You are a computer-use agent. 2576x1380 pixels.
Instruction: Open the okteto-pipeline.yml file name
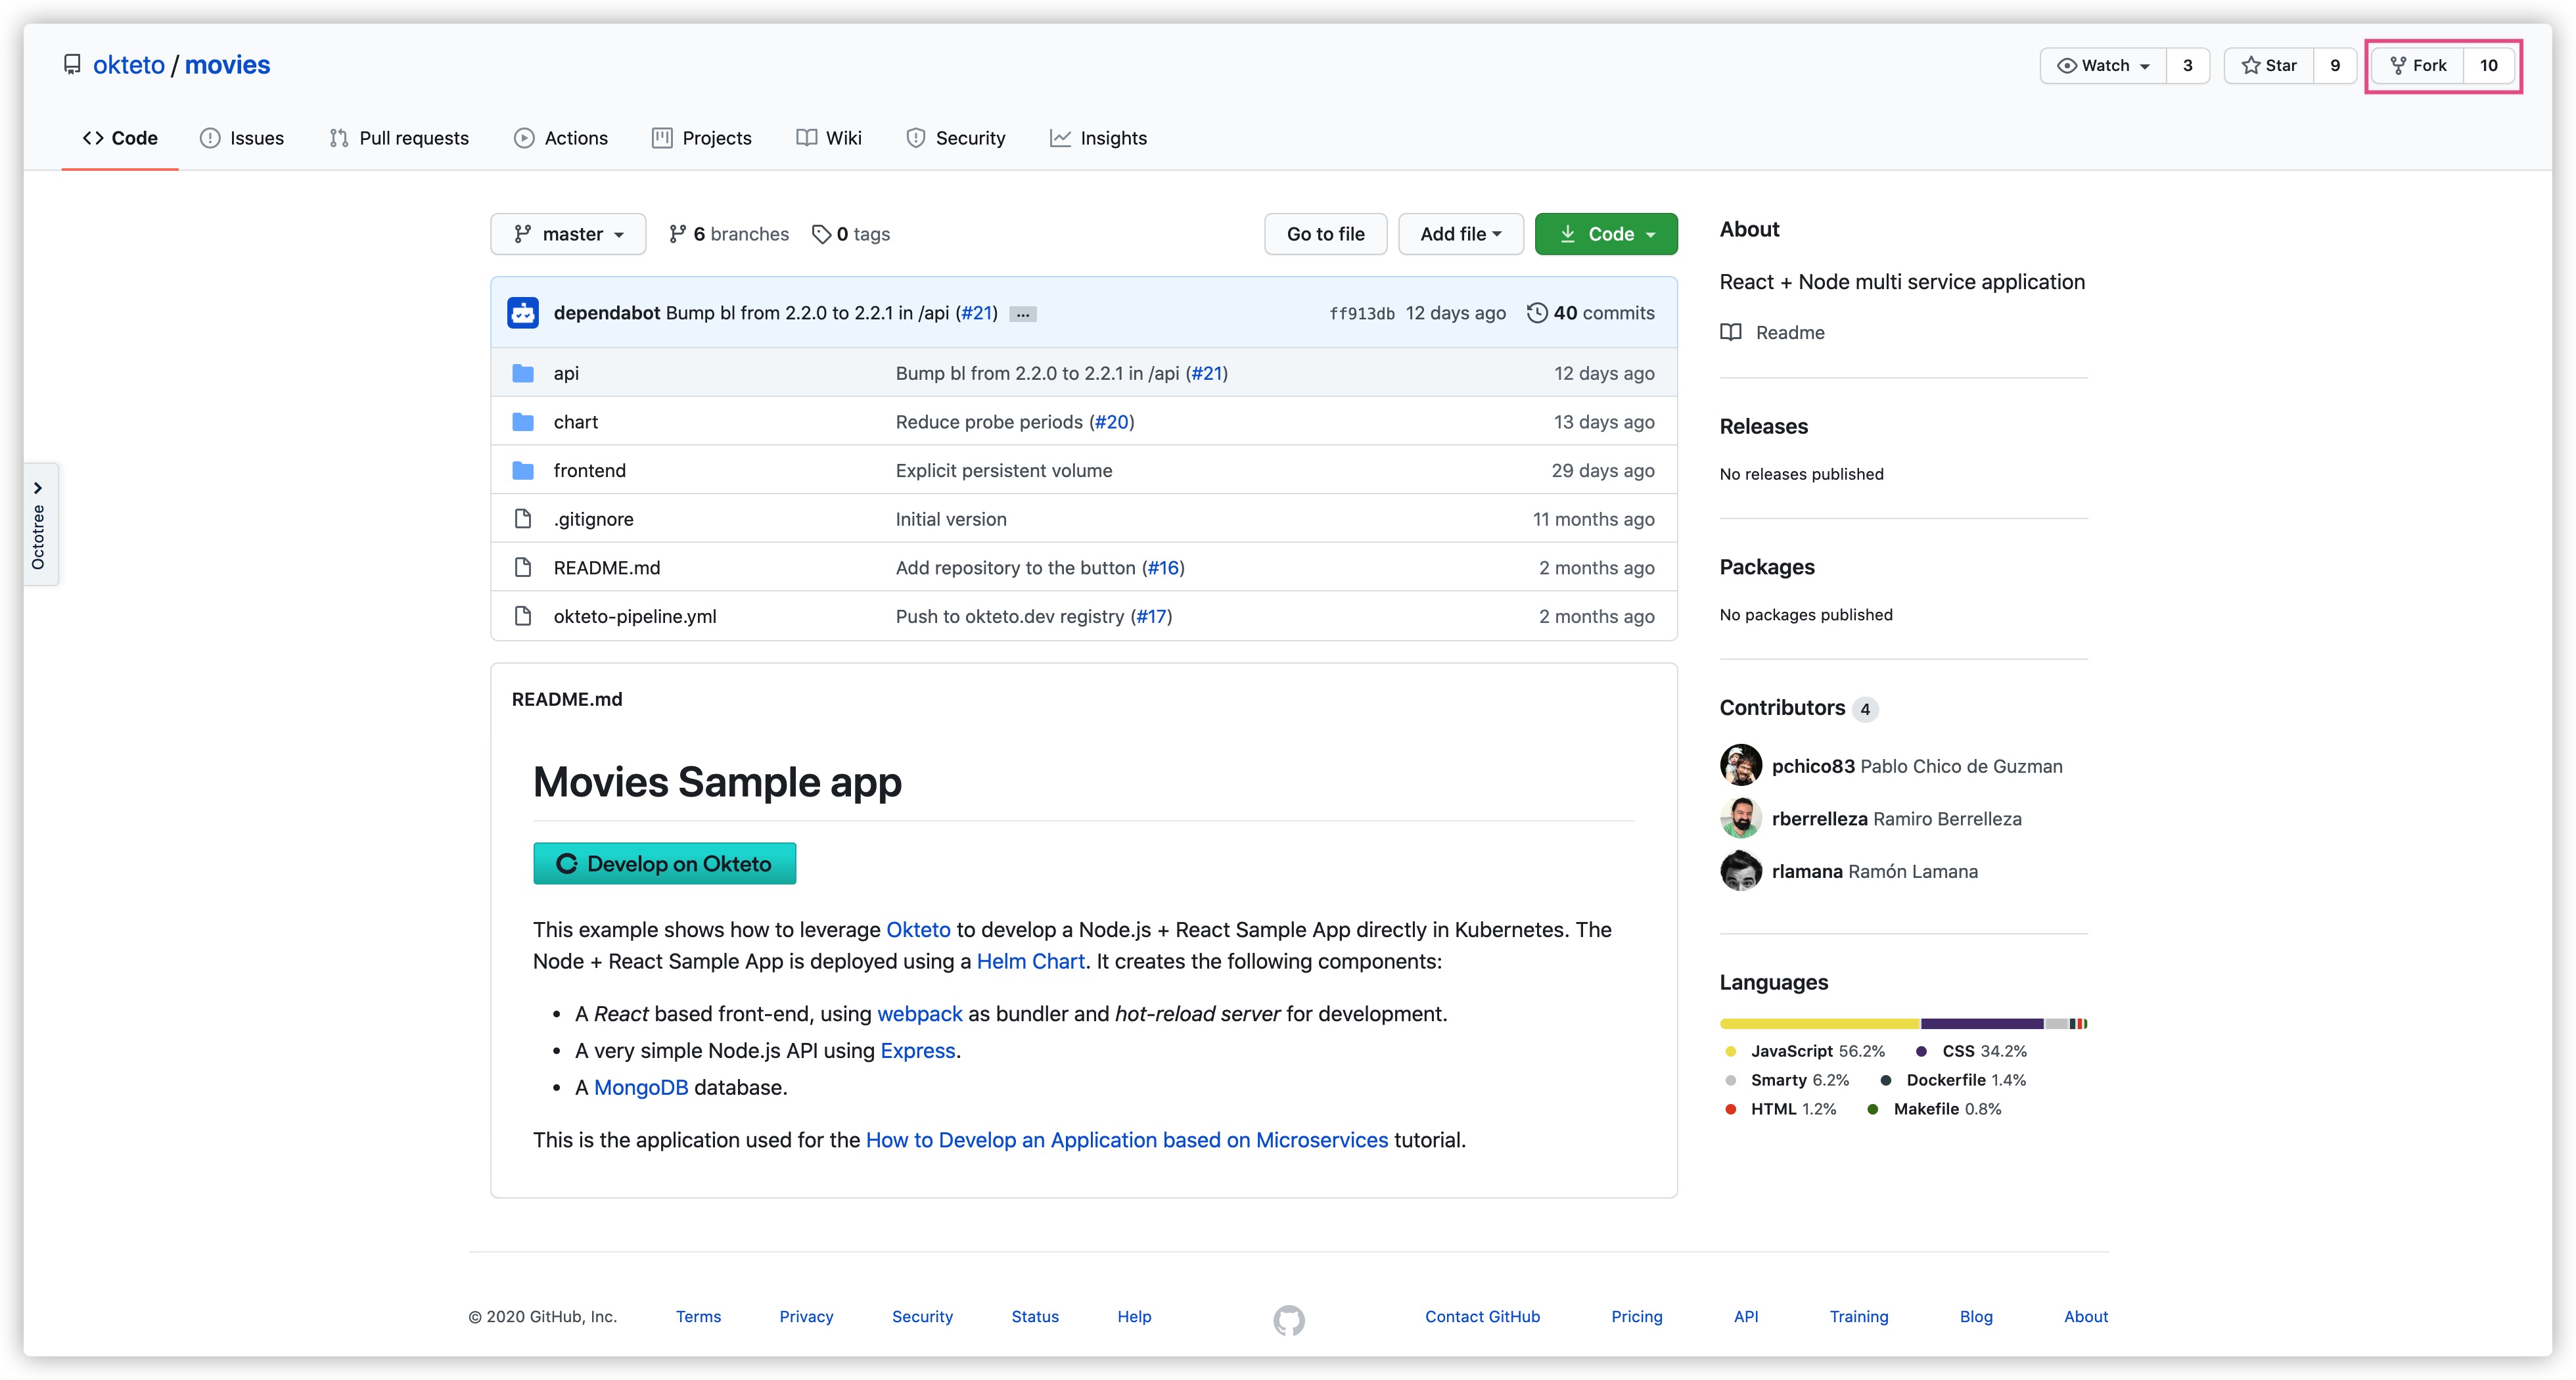point(634,616)
